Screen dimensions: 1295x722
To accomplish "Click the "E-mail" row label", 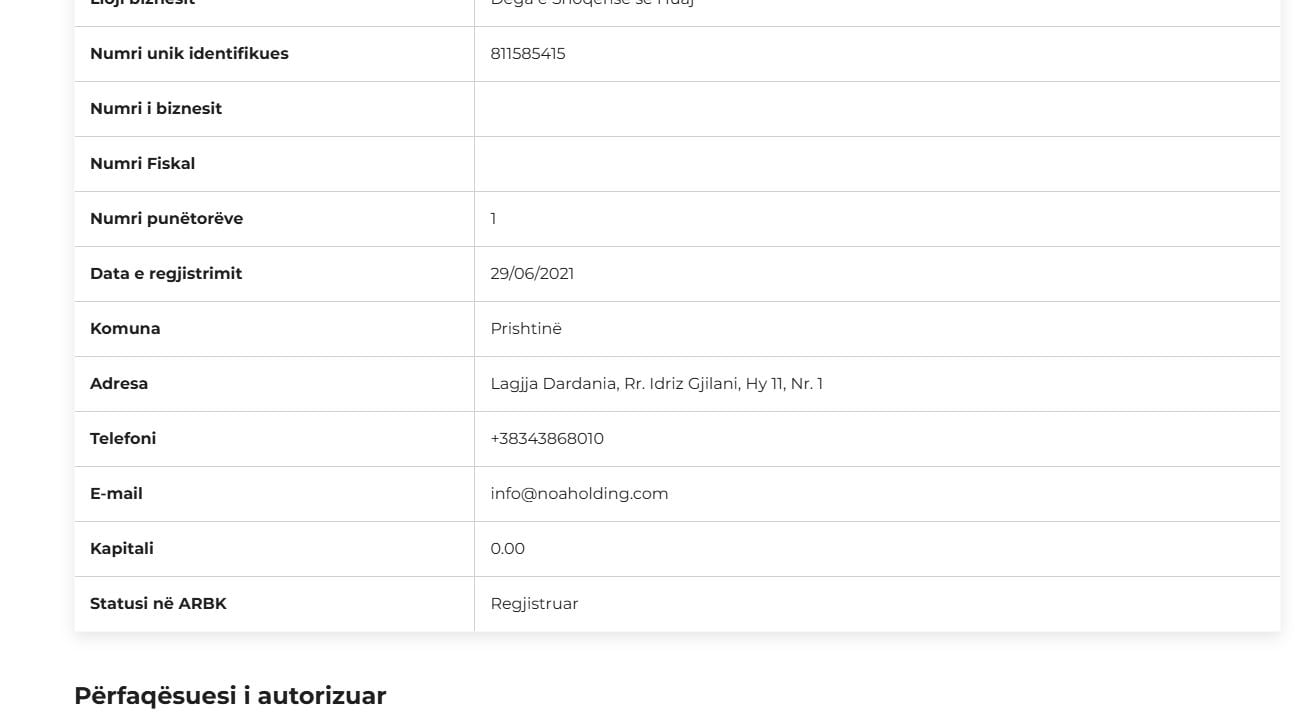I will click(x=116, y=494).
